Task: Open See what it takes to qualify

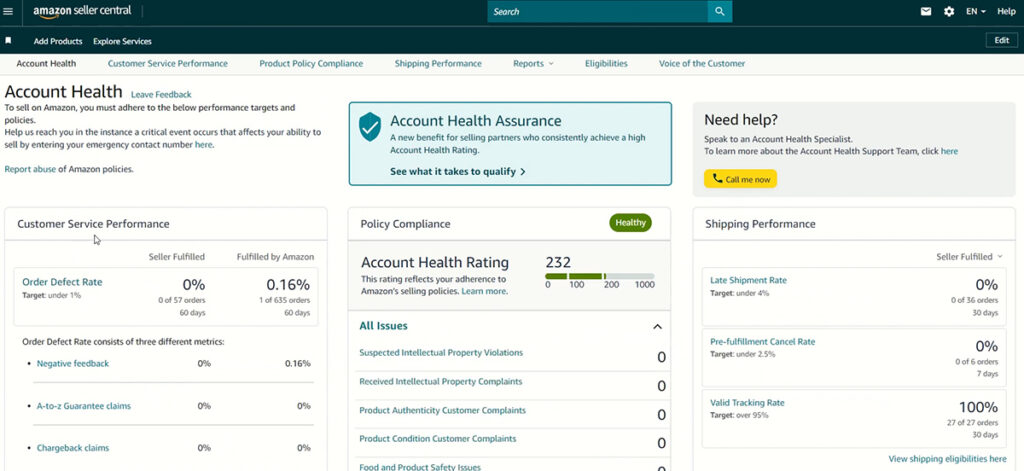Action: click(458, 172)
